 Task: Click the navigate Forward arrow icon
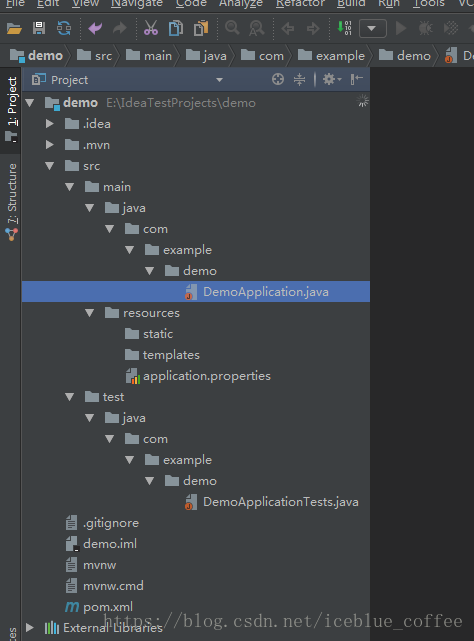point(313,29)
